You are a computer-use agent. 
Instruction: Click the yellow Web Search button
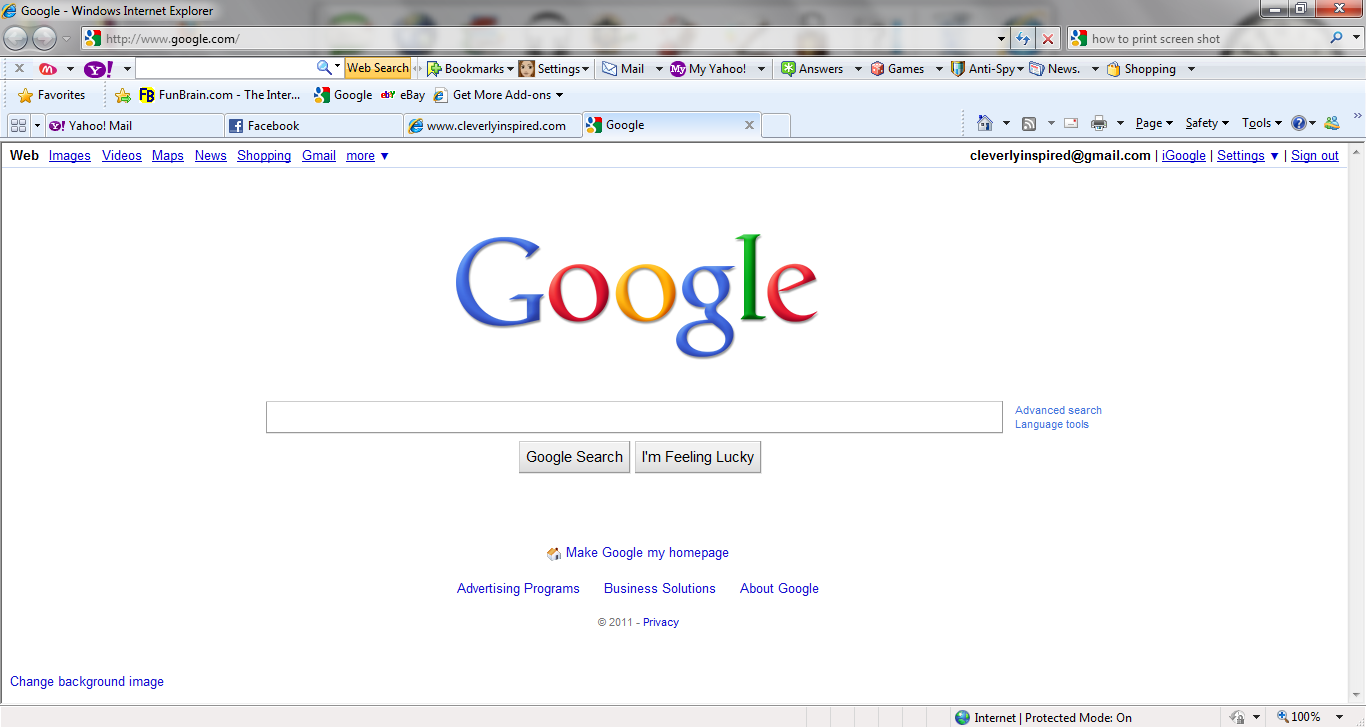[377, 68]
